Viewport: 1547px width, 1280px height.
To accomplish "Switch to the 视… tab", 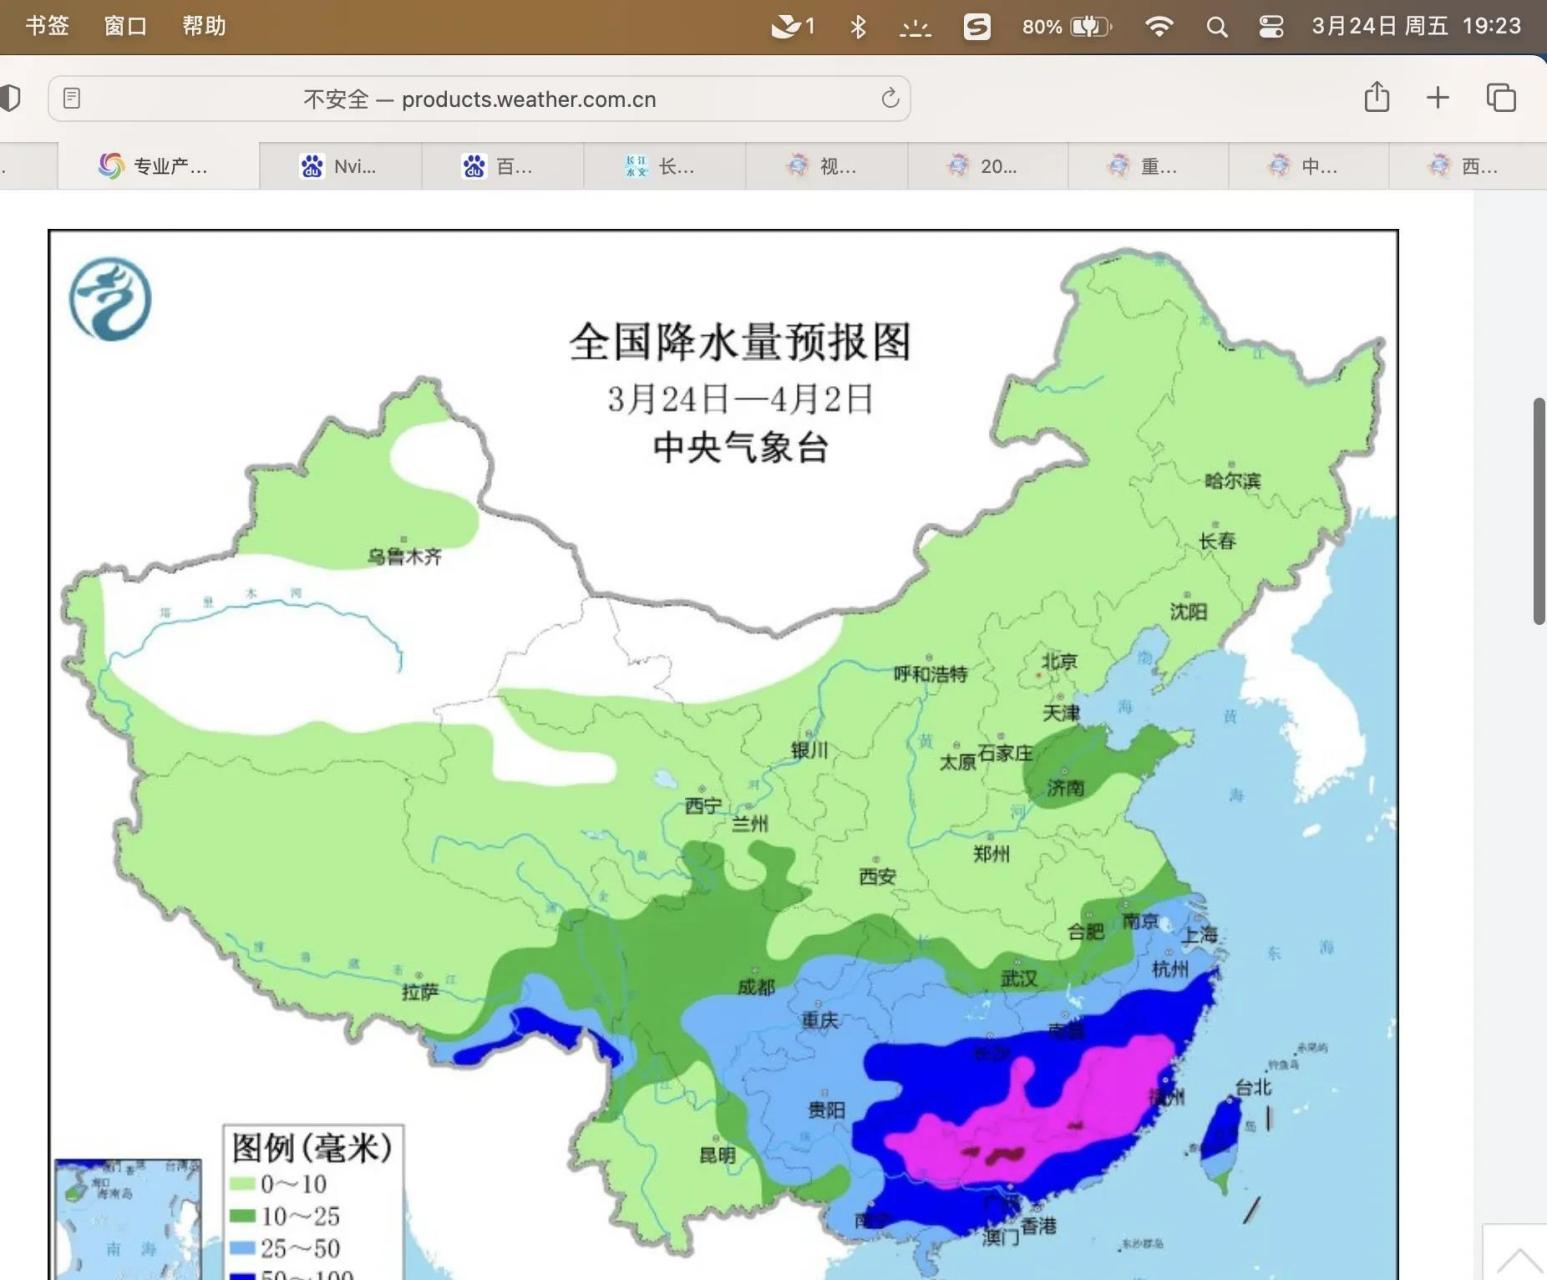I will [x=826, y=166].
